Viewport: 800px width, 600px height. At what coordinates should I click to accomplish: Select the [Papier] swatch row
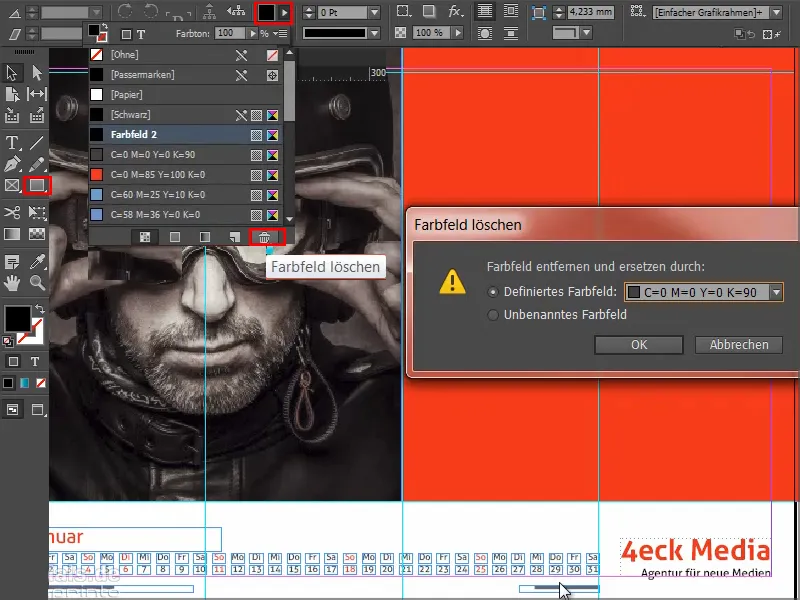tap(186, 94)
